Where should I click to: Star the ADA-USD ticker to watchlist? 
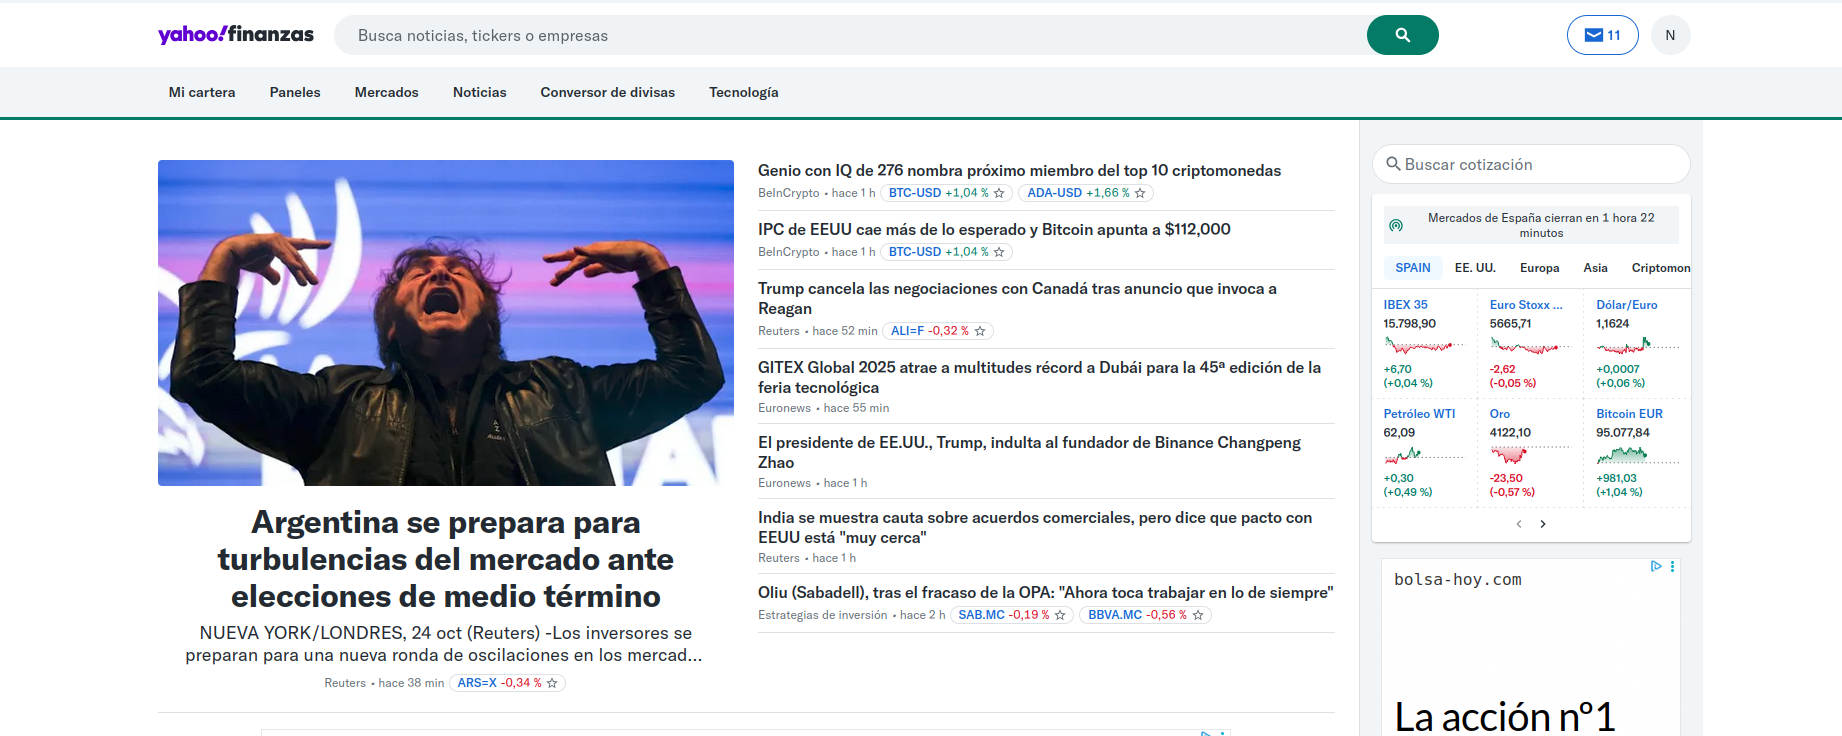(x=1140, y=193)
